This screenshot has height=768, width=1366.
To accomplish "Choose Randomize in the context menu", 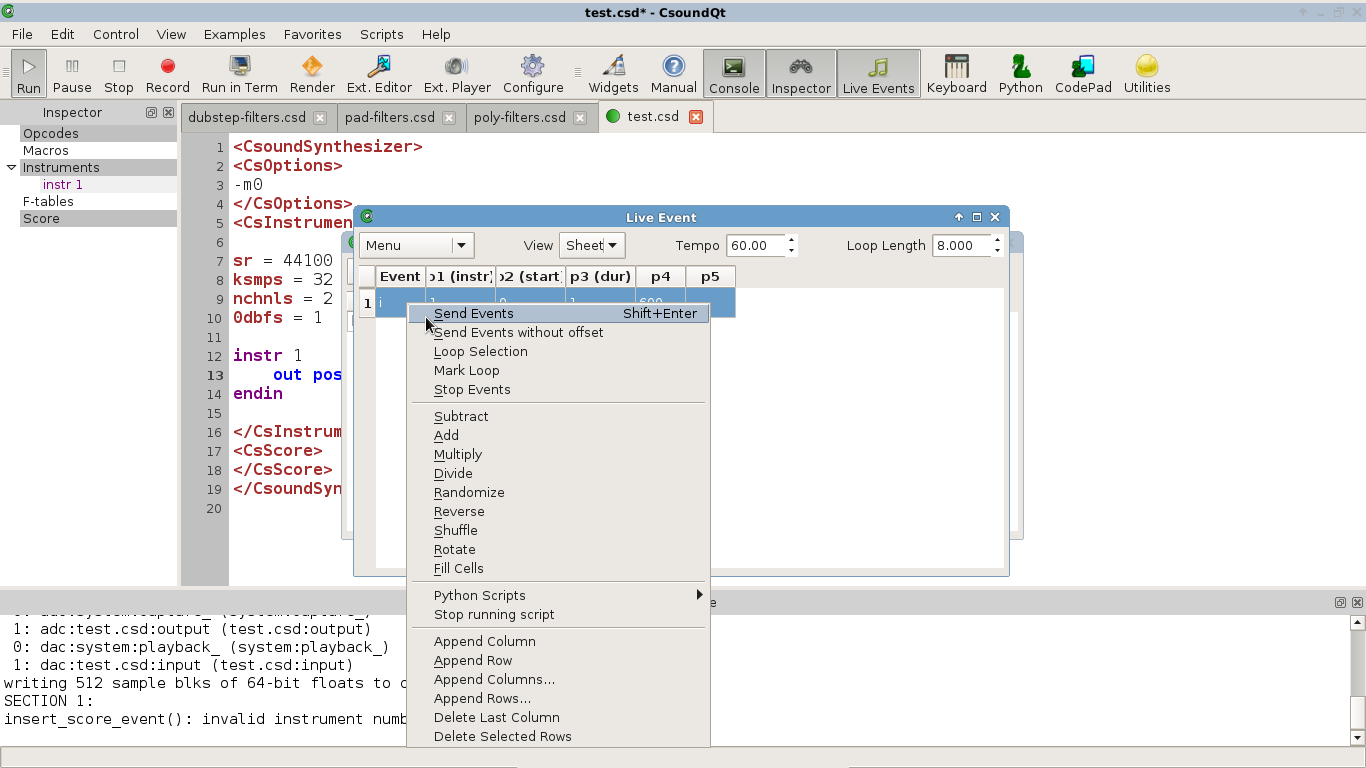I will tap(558, 492).
